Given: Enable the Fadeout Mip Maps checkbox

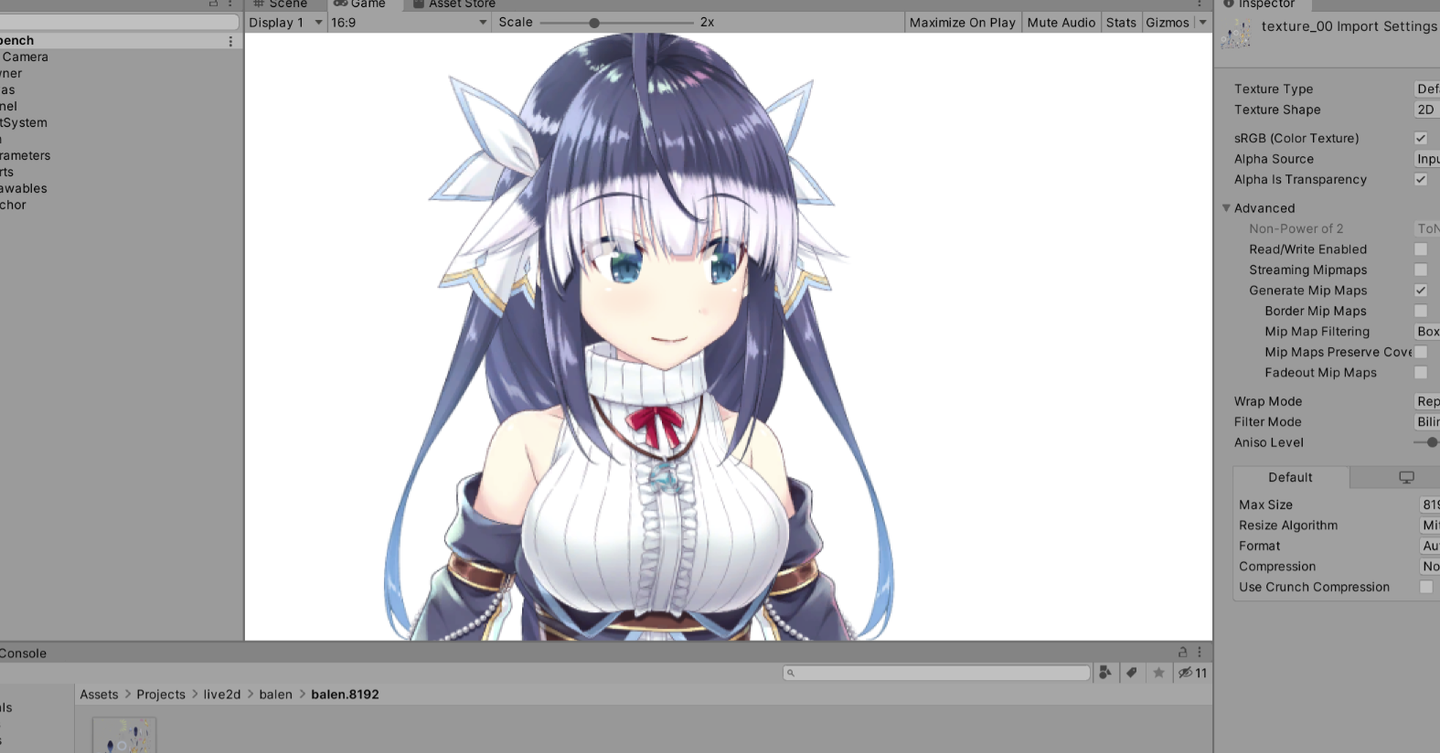Looking at the screenshot, I should (1420, 372).
